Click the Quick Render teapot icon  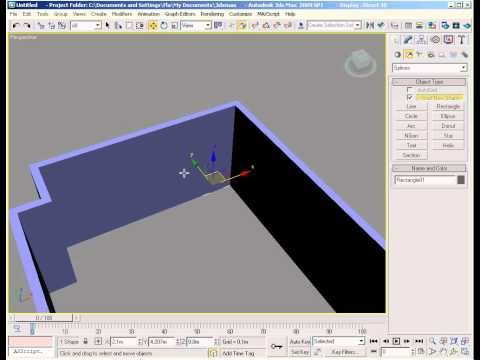[467, 25]
